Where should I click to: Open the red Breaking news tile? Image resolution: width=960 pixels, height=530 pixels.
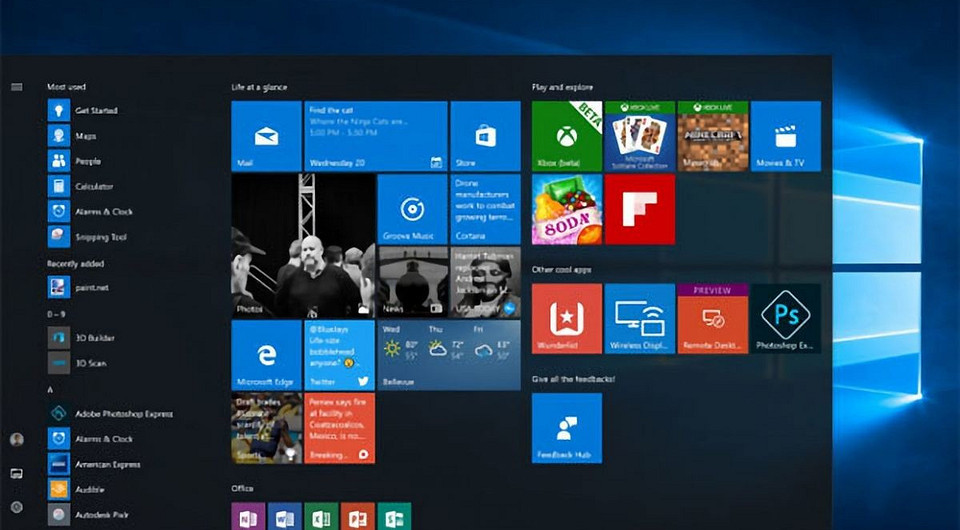pos(339,428)
